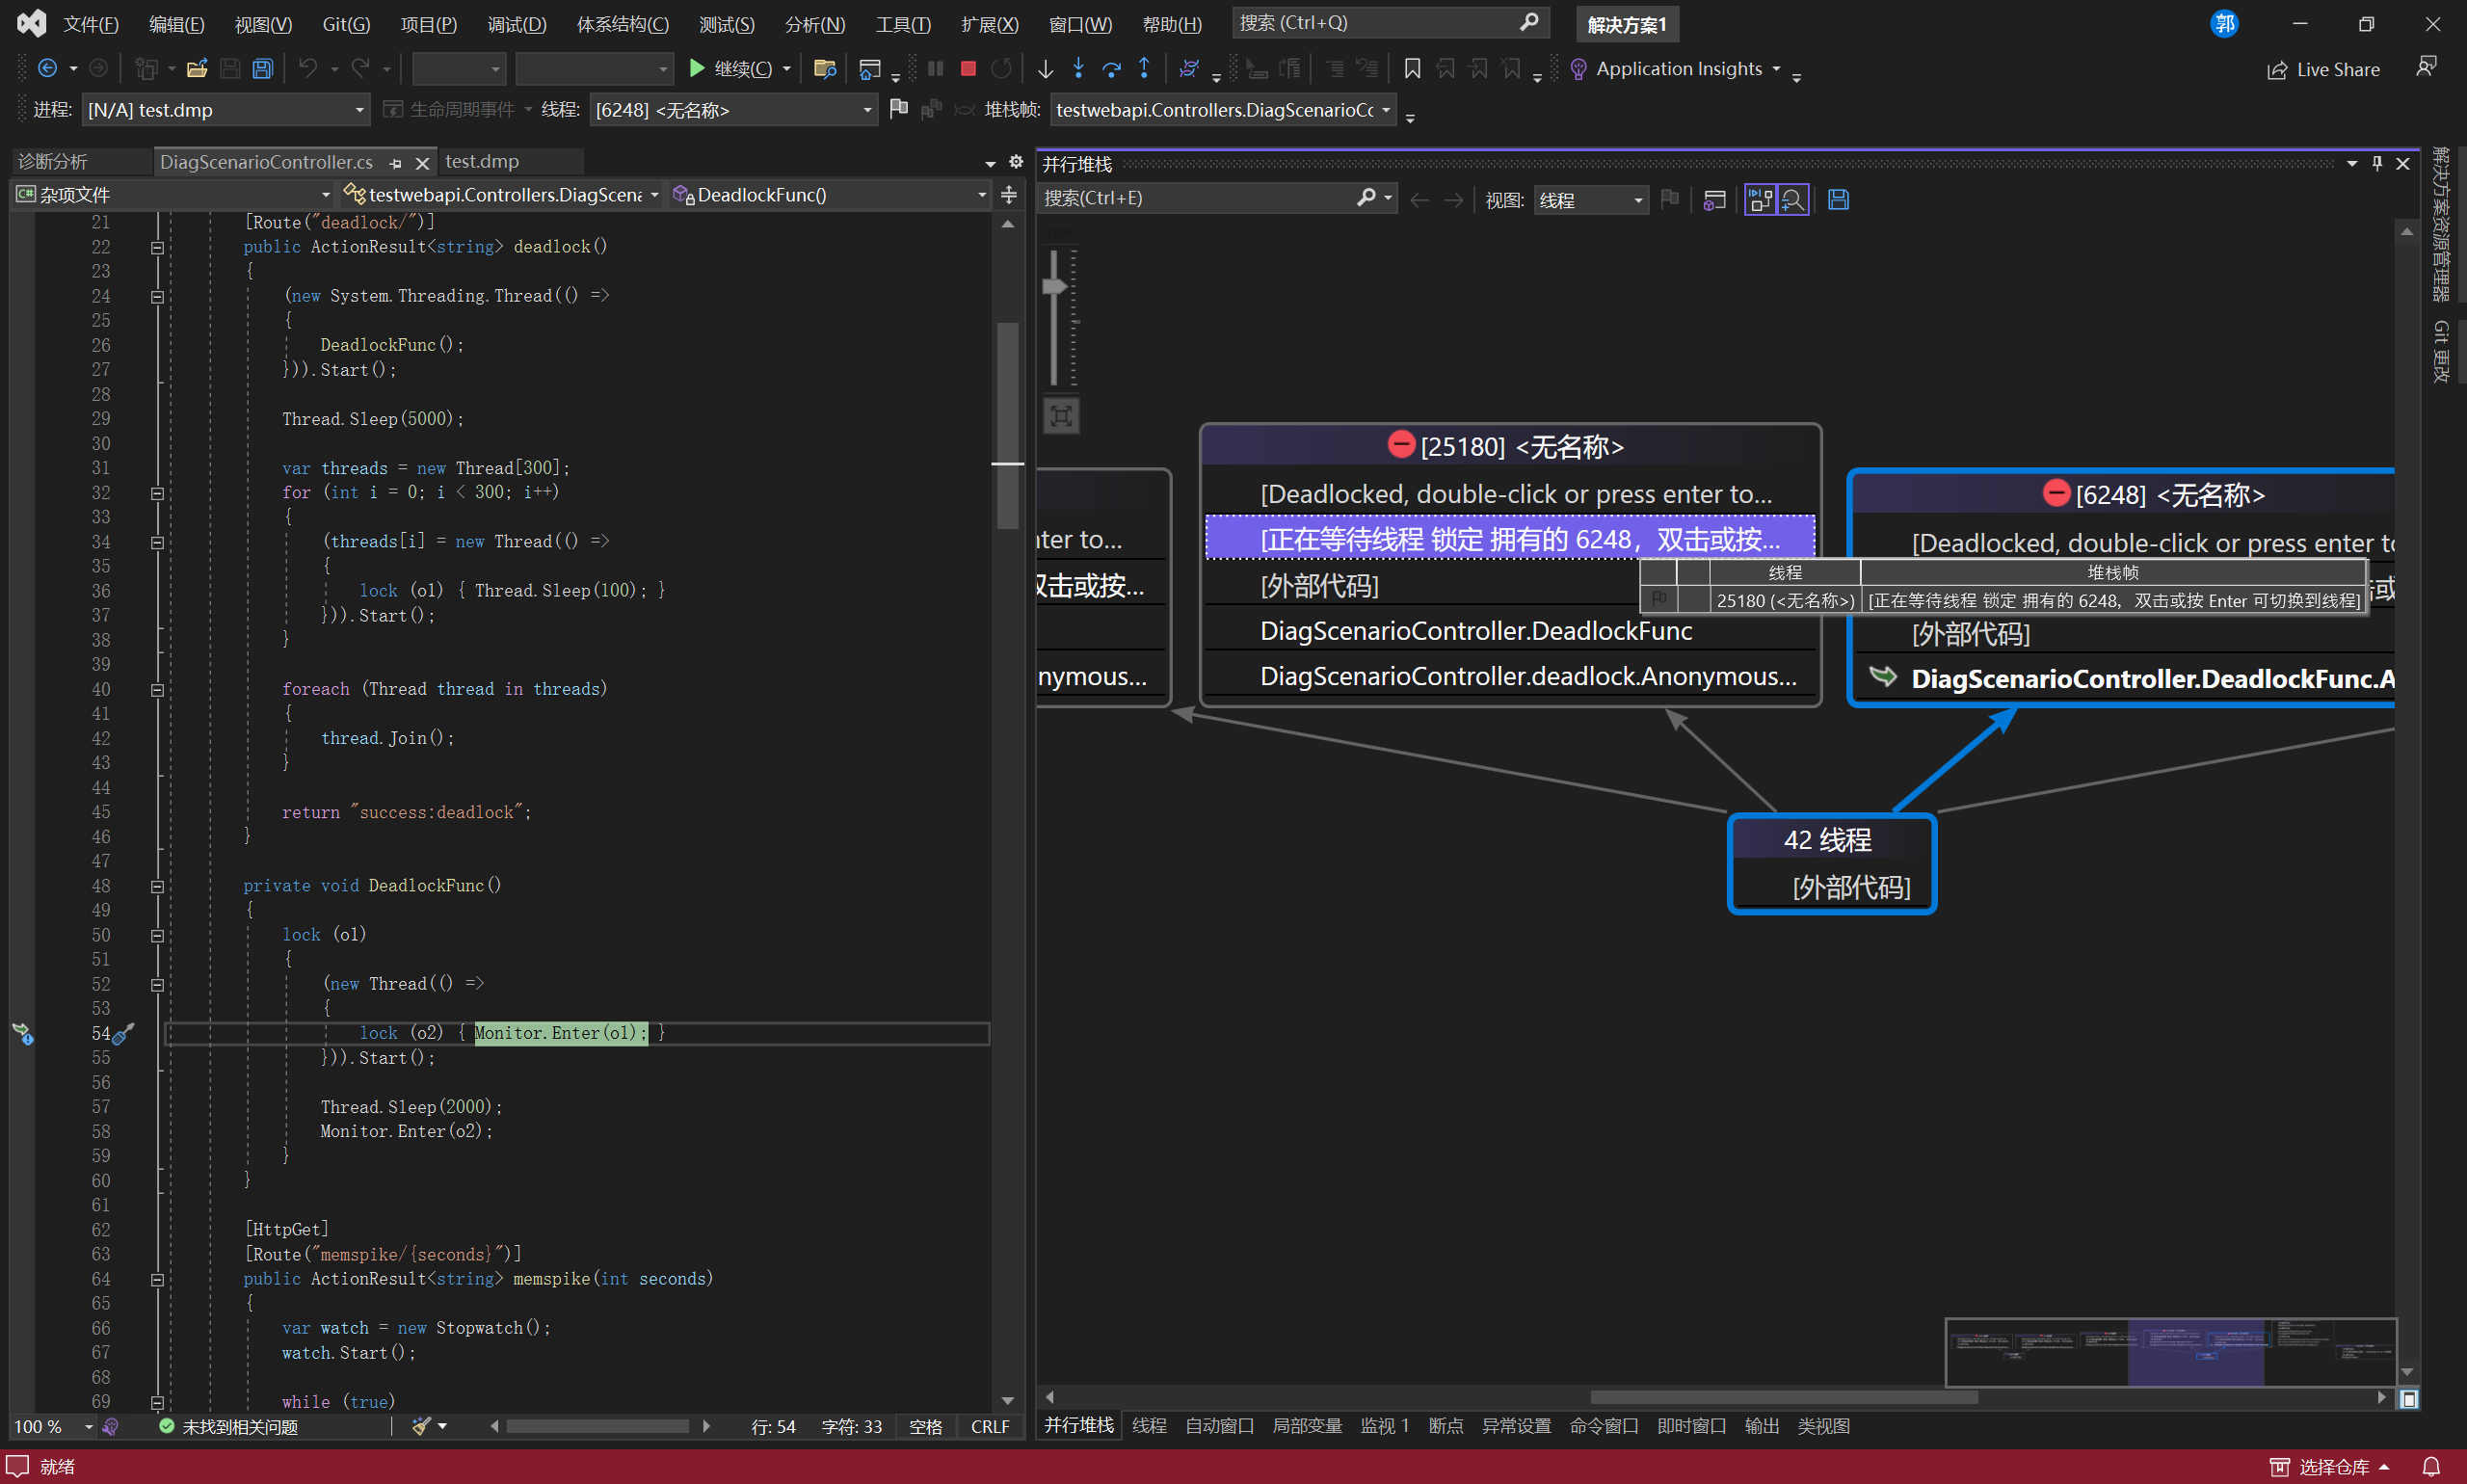The image size is (2467, 1484).
Task: Click the code cleanup broom icon
Action: pyautogui.click(x=422, y=1427)
